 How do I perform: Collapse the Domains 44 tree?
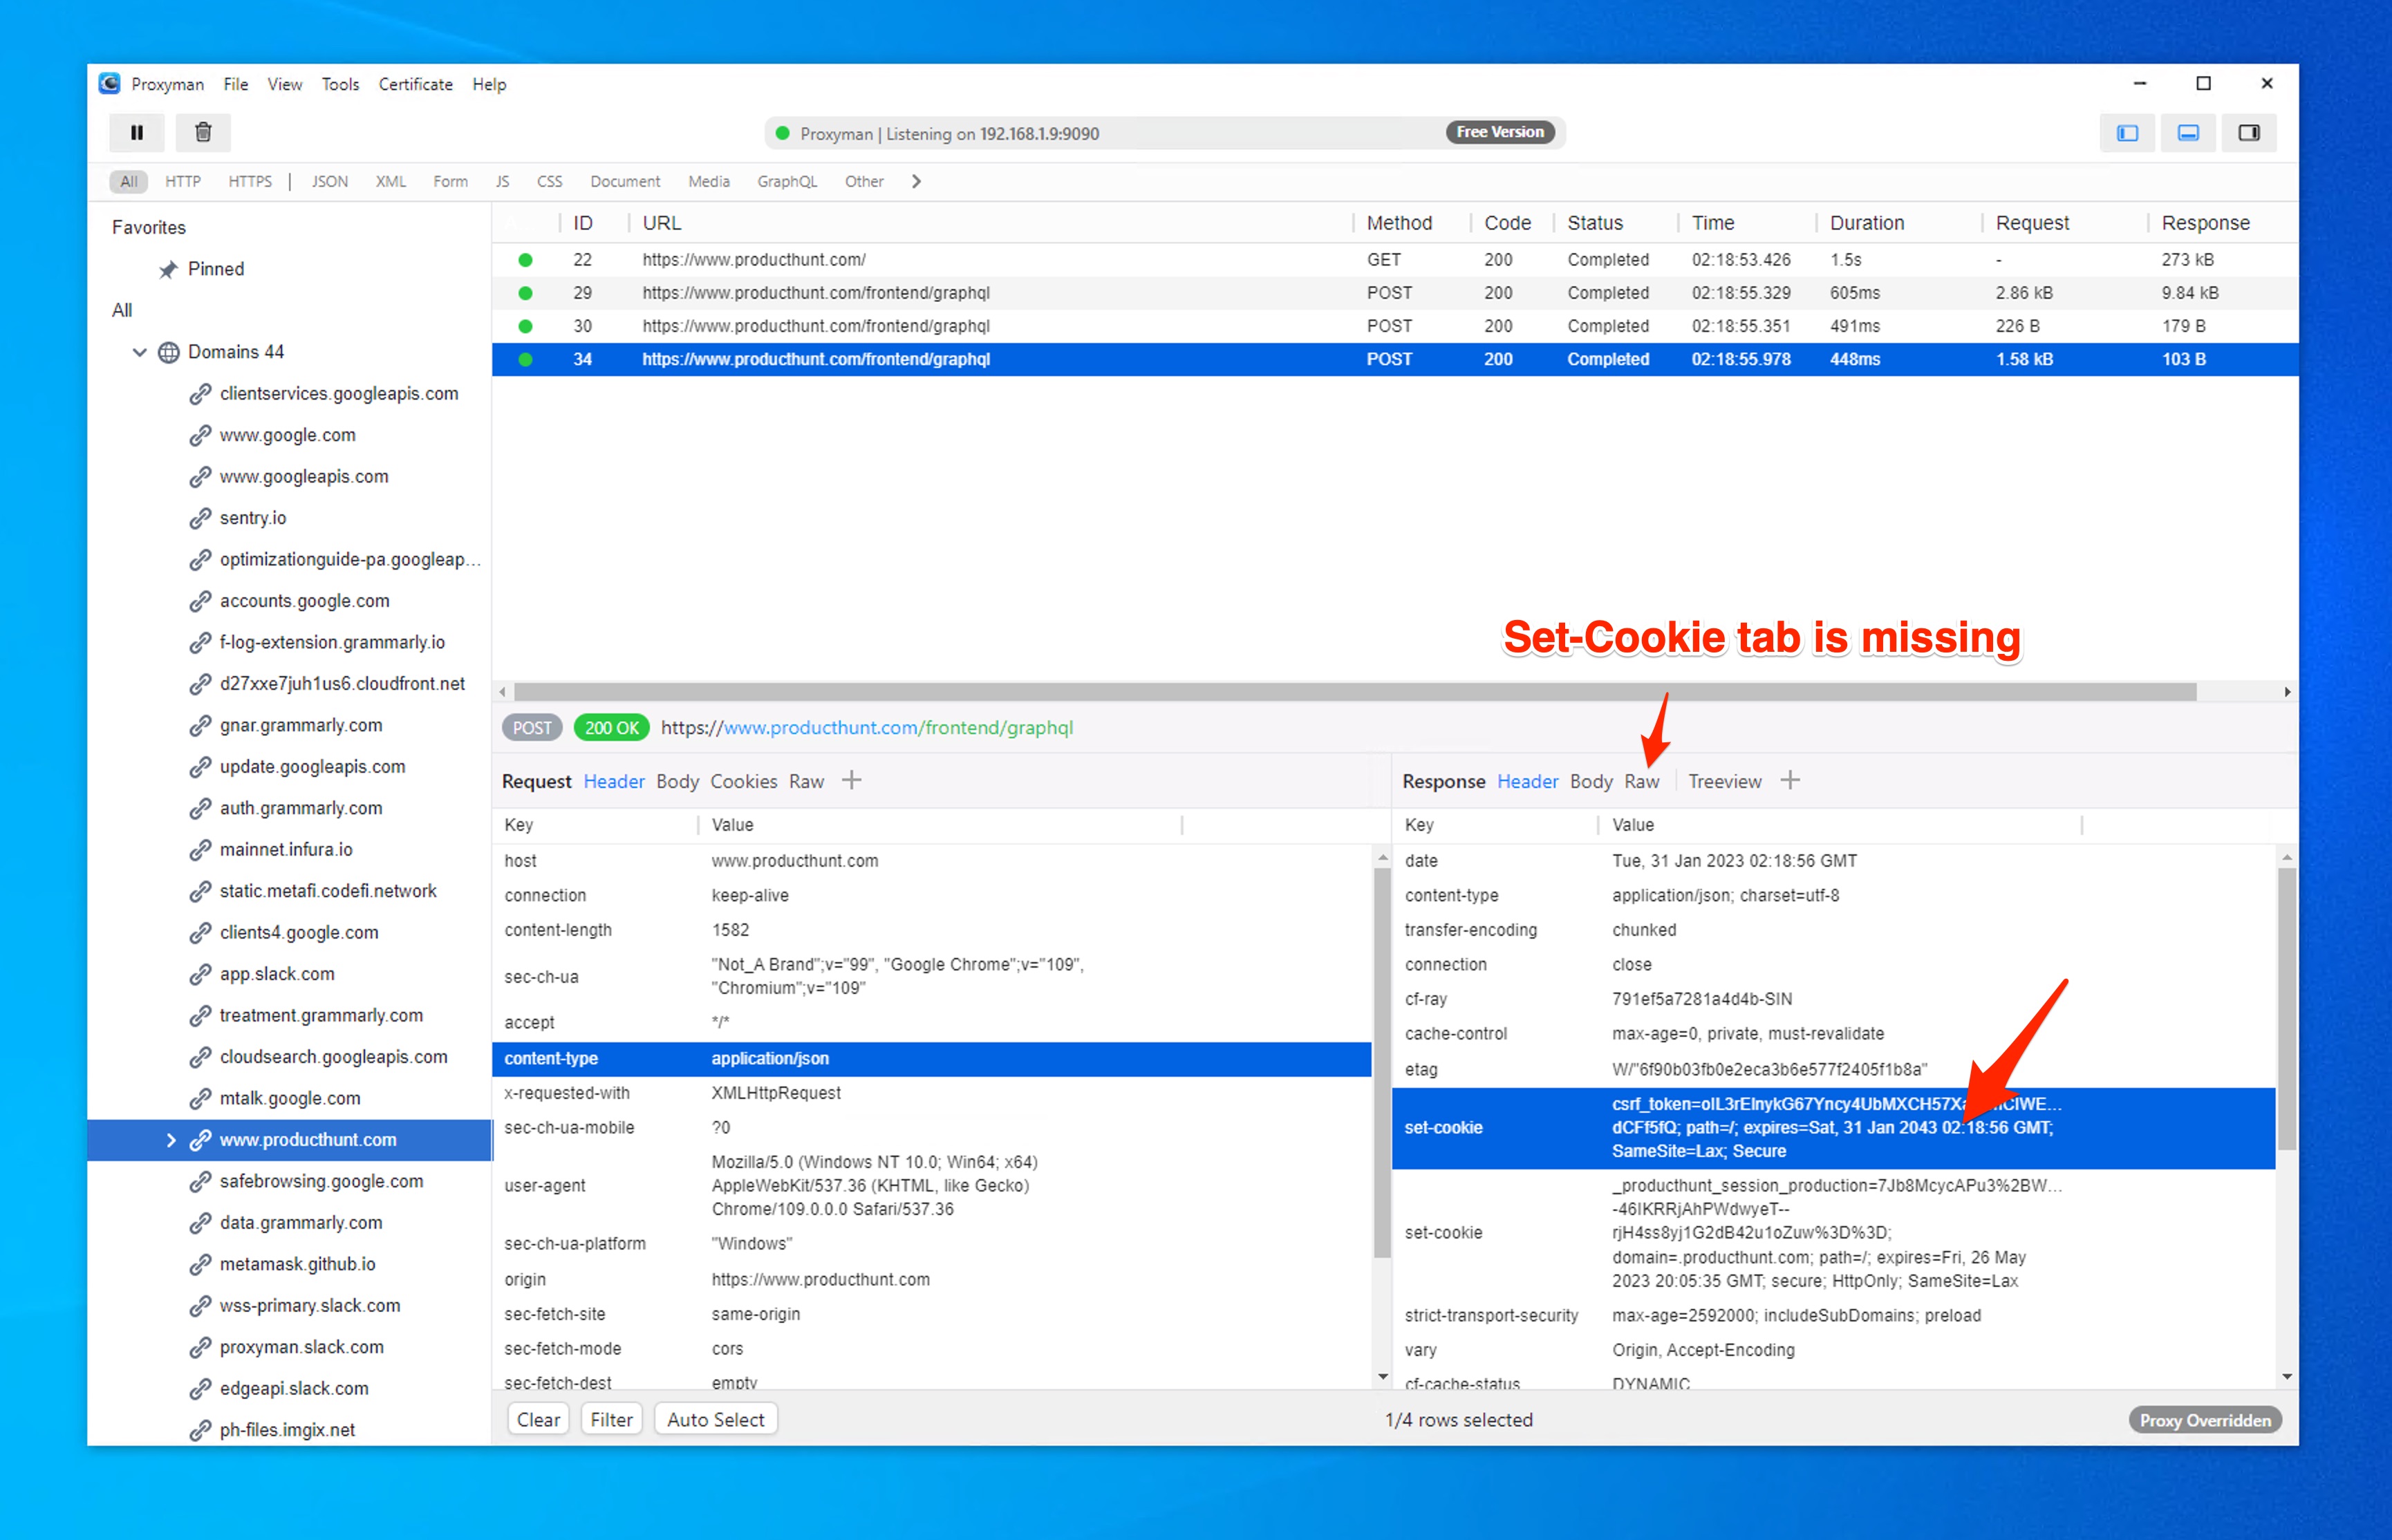(139, 352)
